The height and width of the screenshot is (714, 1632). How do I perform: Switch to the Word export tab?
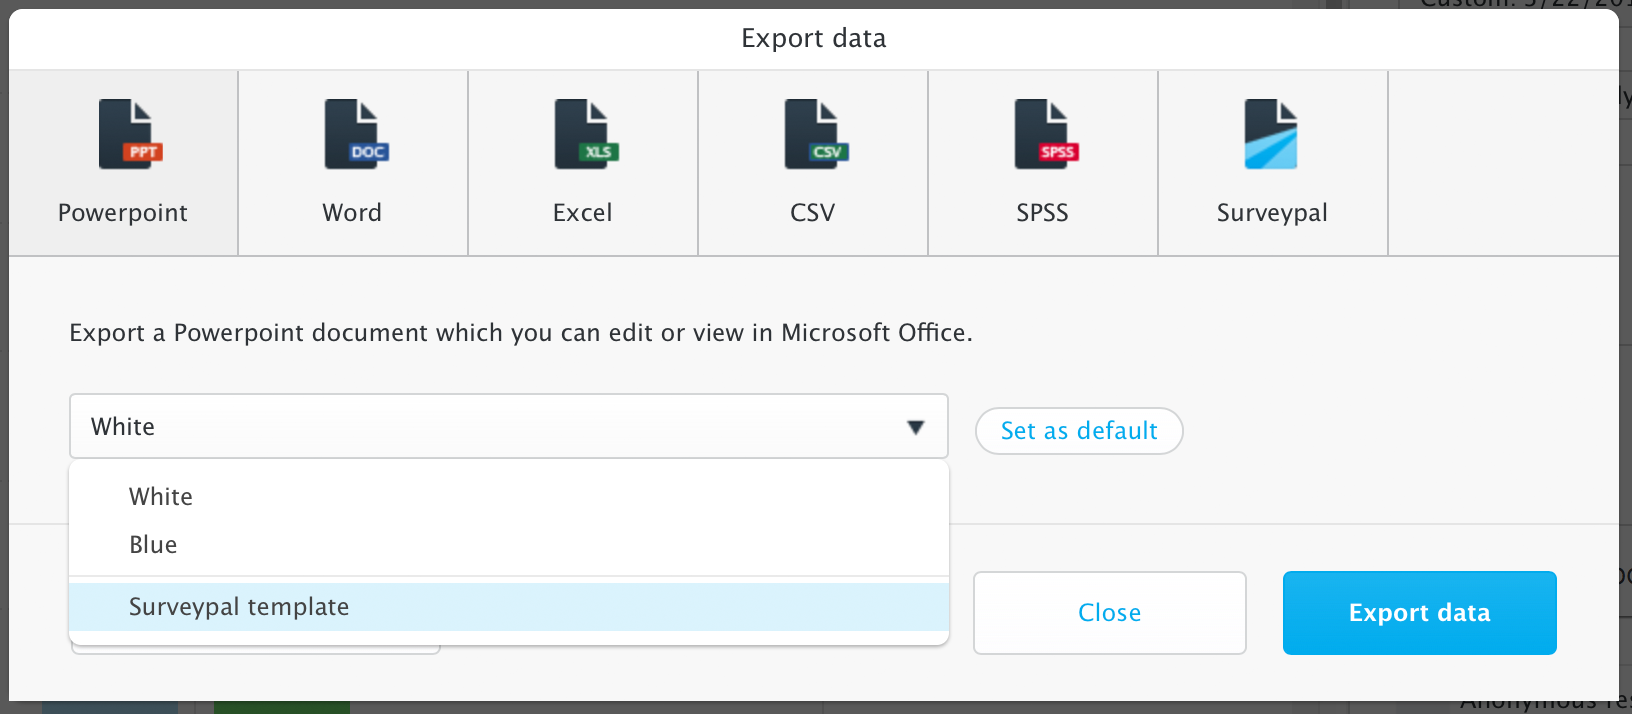tap(353, 163)
